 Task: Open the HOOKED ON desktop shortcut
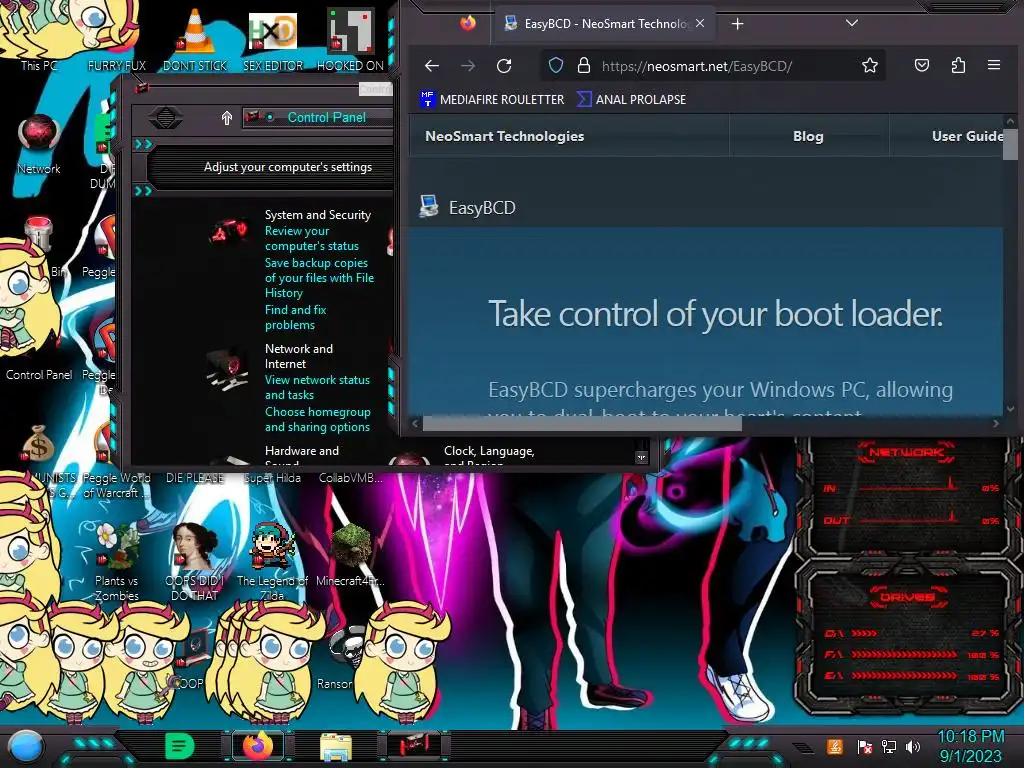350,39
